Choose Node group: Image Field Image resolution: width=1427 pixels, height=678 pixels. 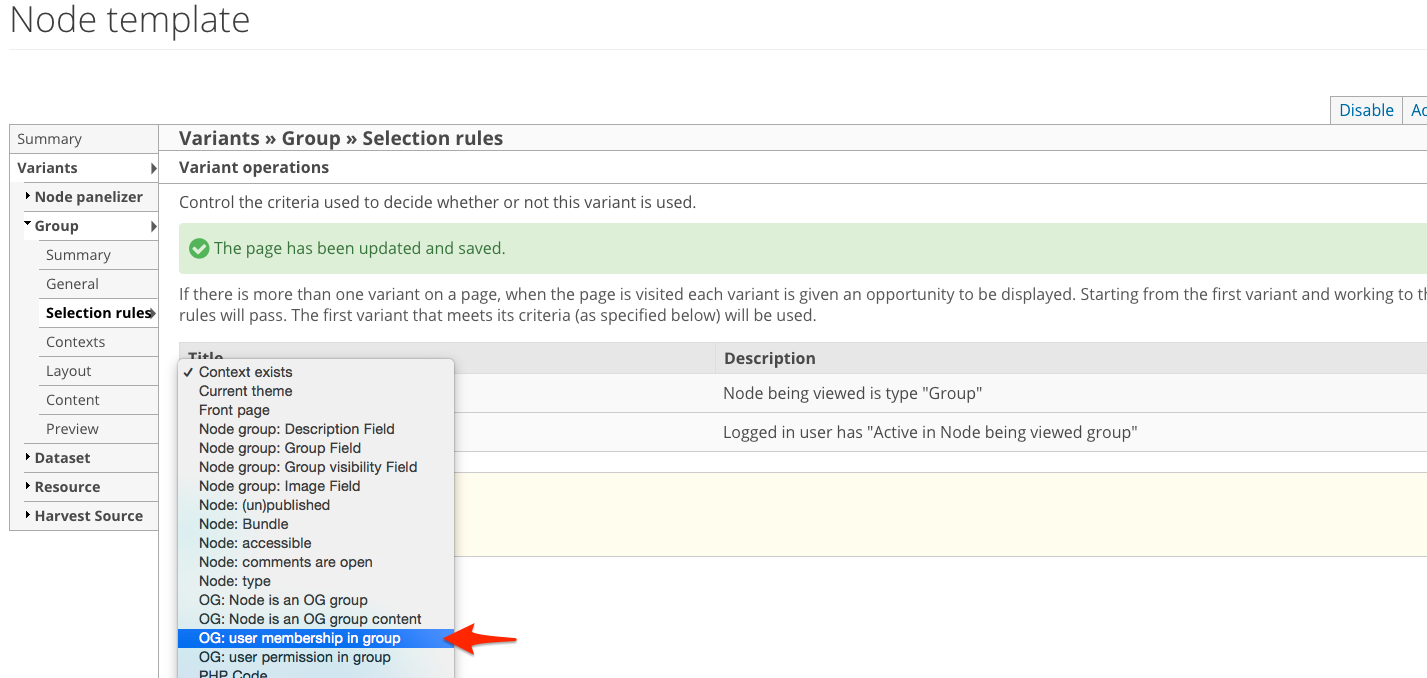316,486
